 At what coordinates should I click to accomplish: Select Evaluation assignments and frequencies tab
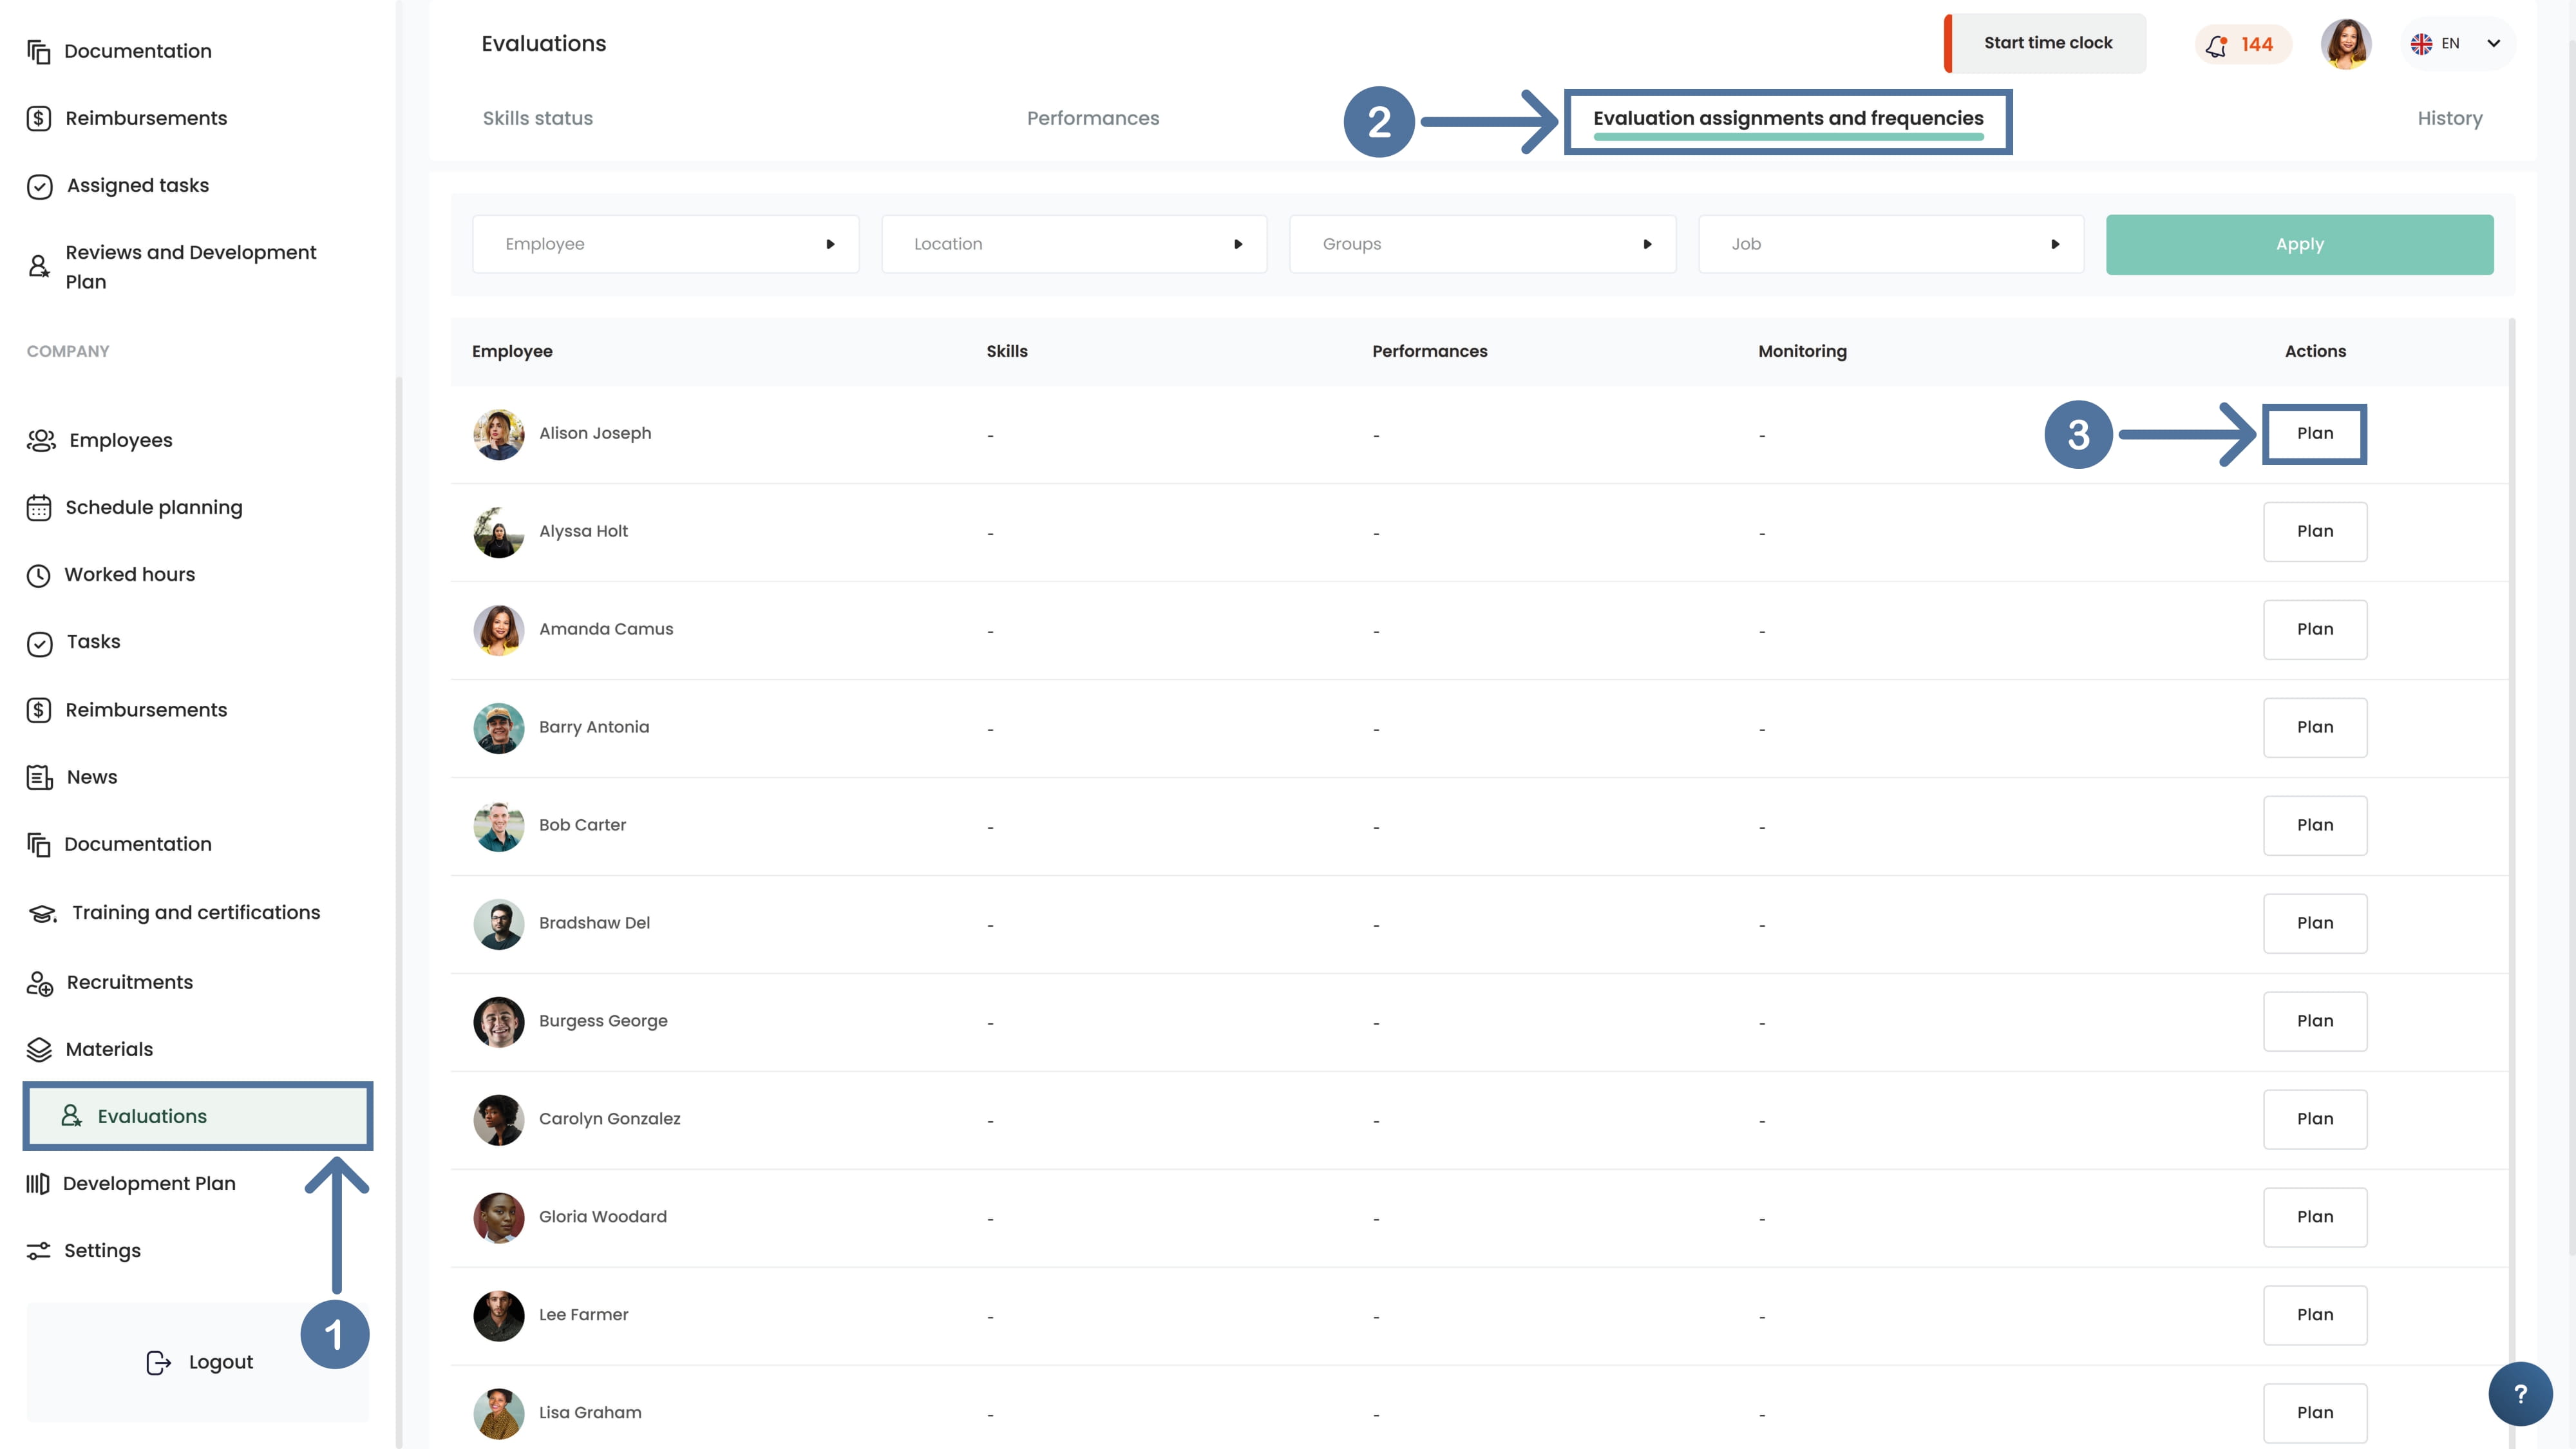tap(1787, 119)
